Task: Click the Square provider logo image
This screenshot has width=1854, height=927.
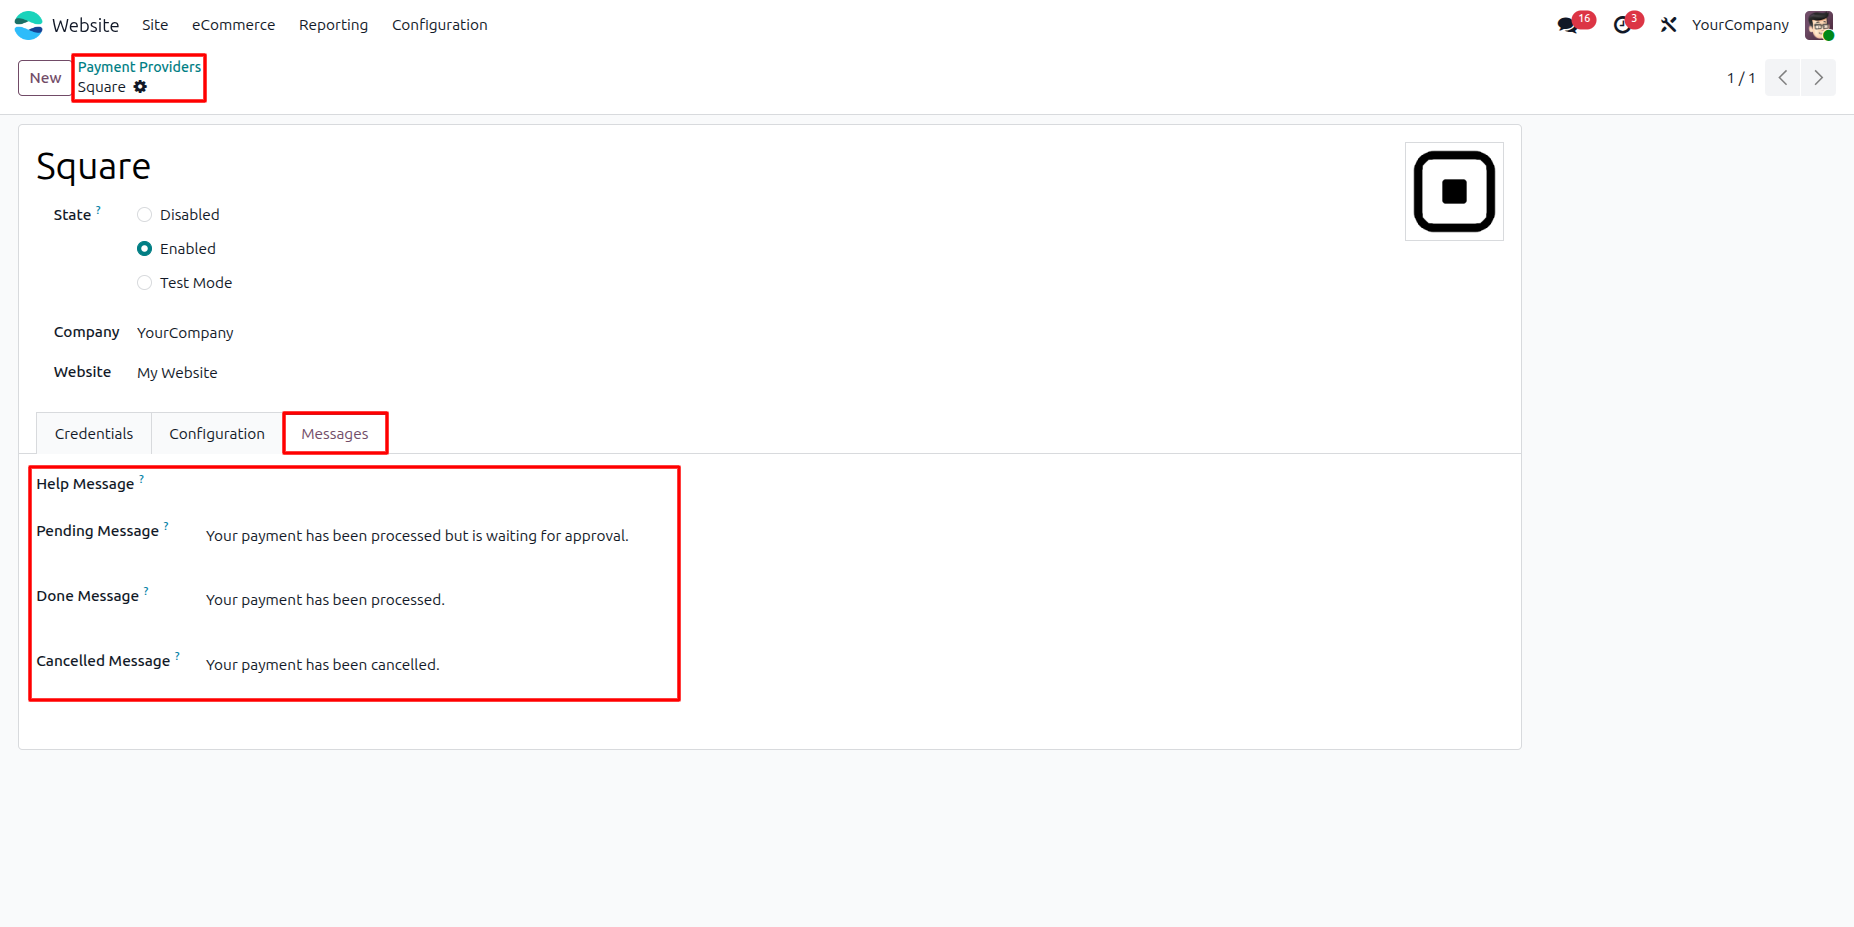Action: pyautogui.click(x=1454, y=191)
